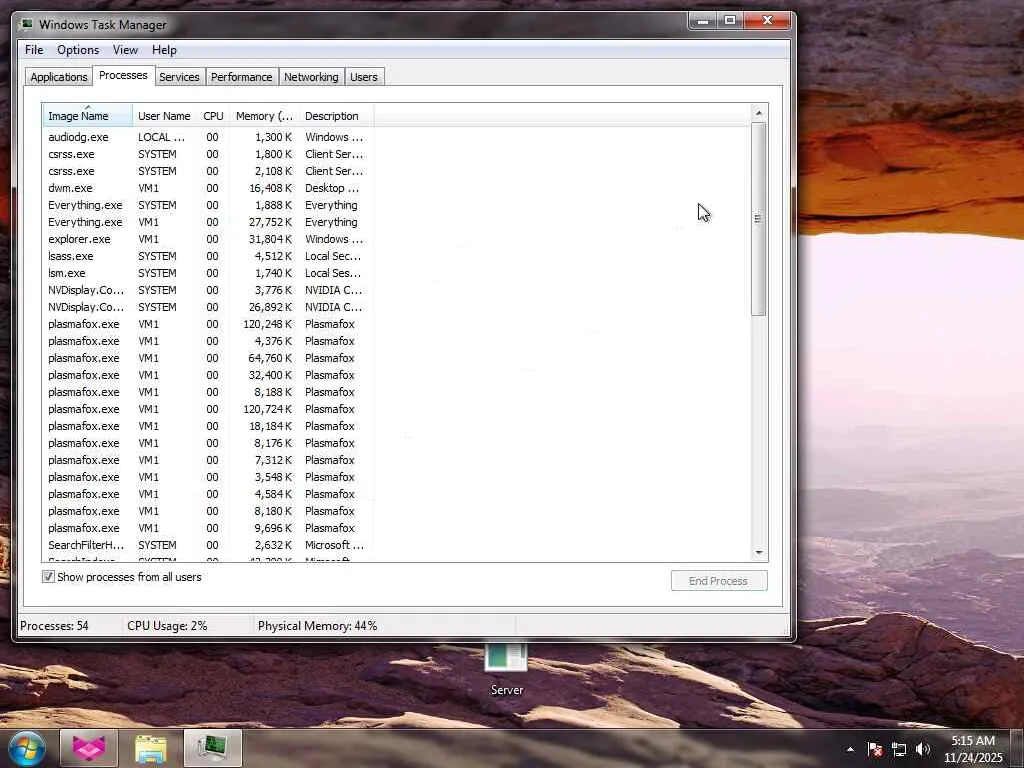
Task: Switch to the Performance tab
Action: click(242, 77)
